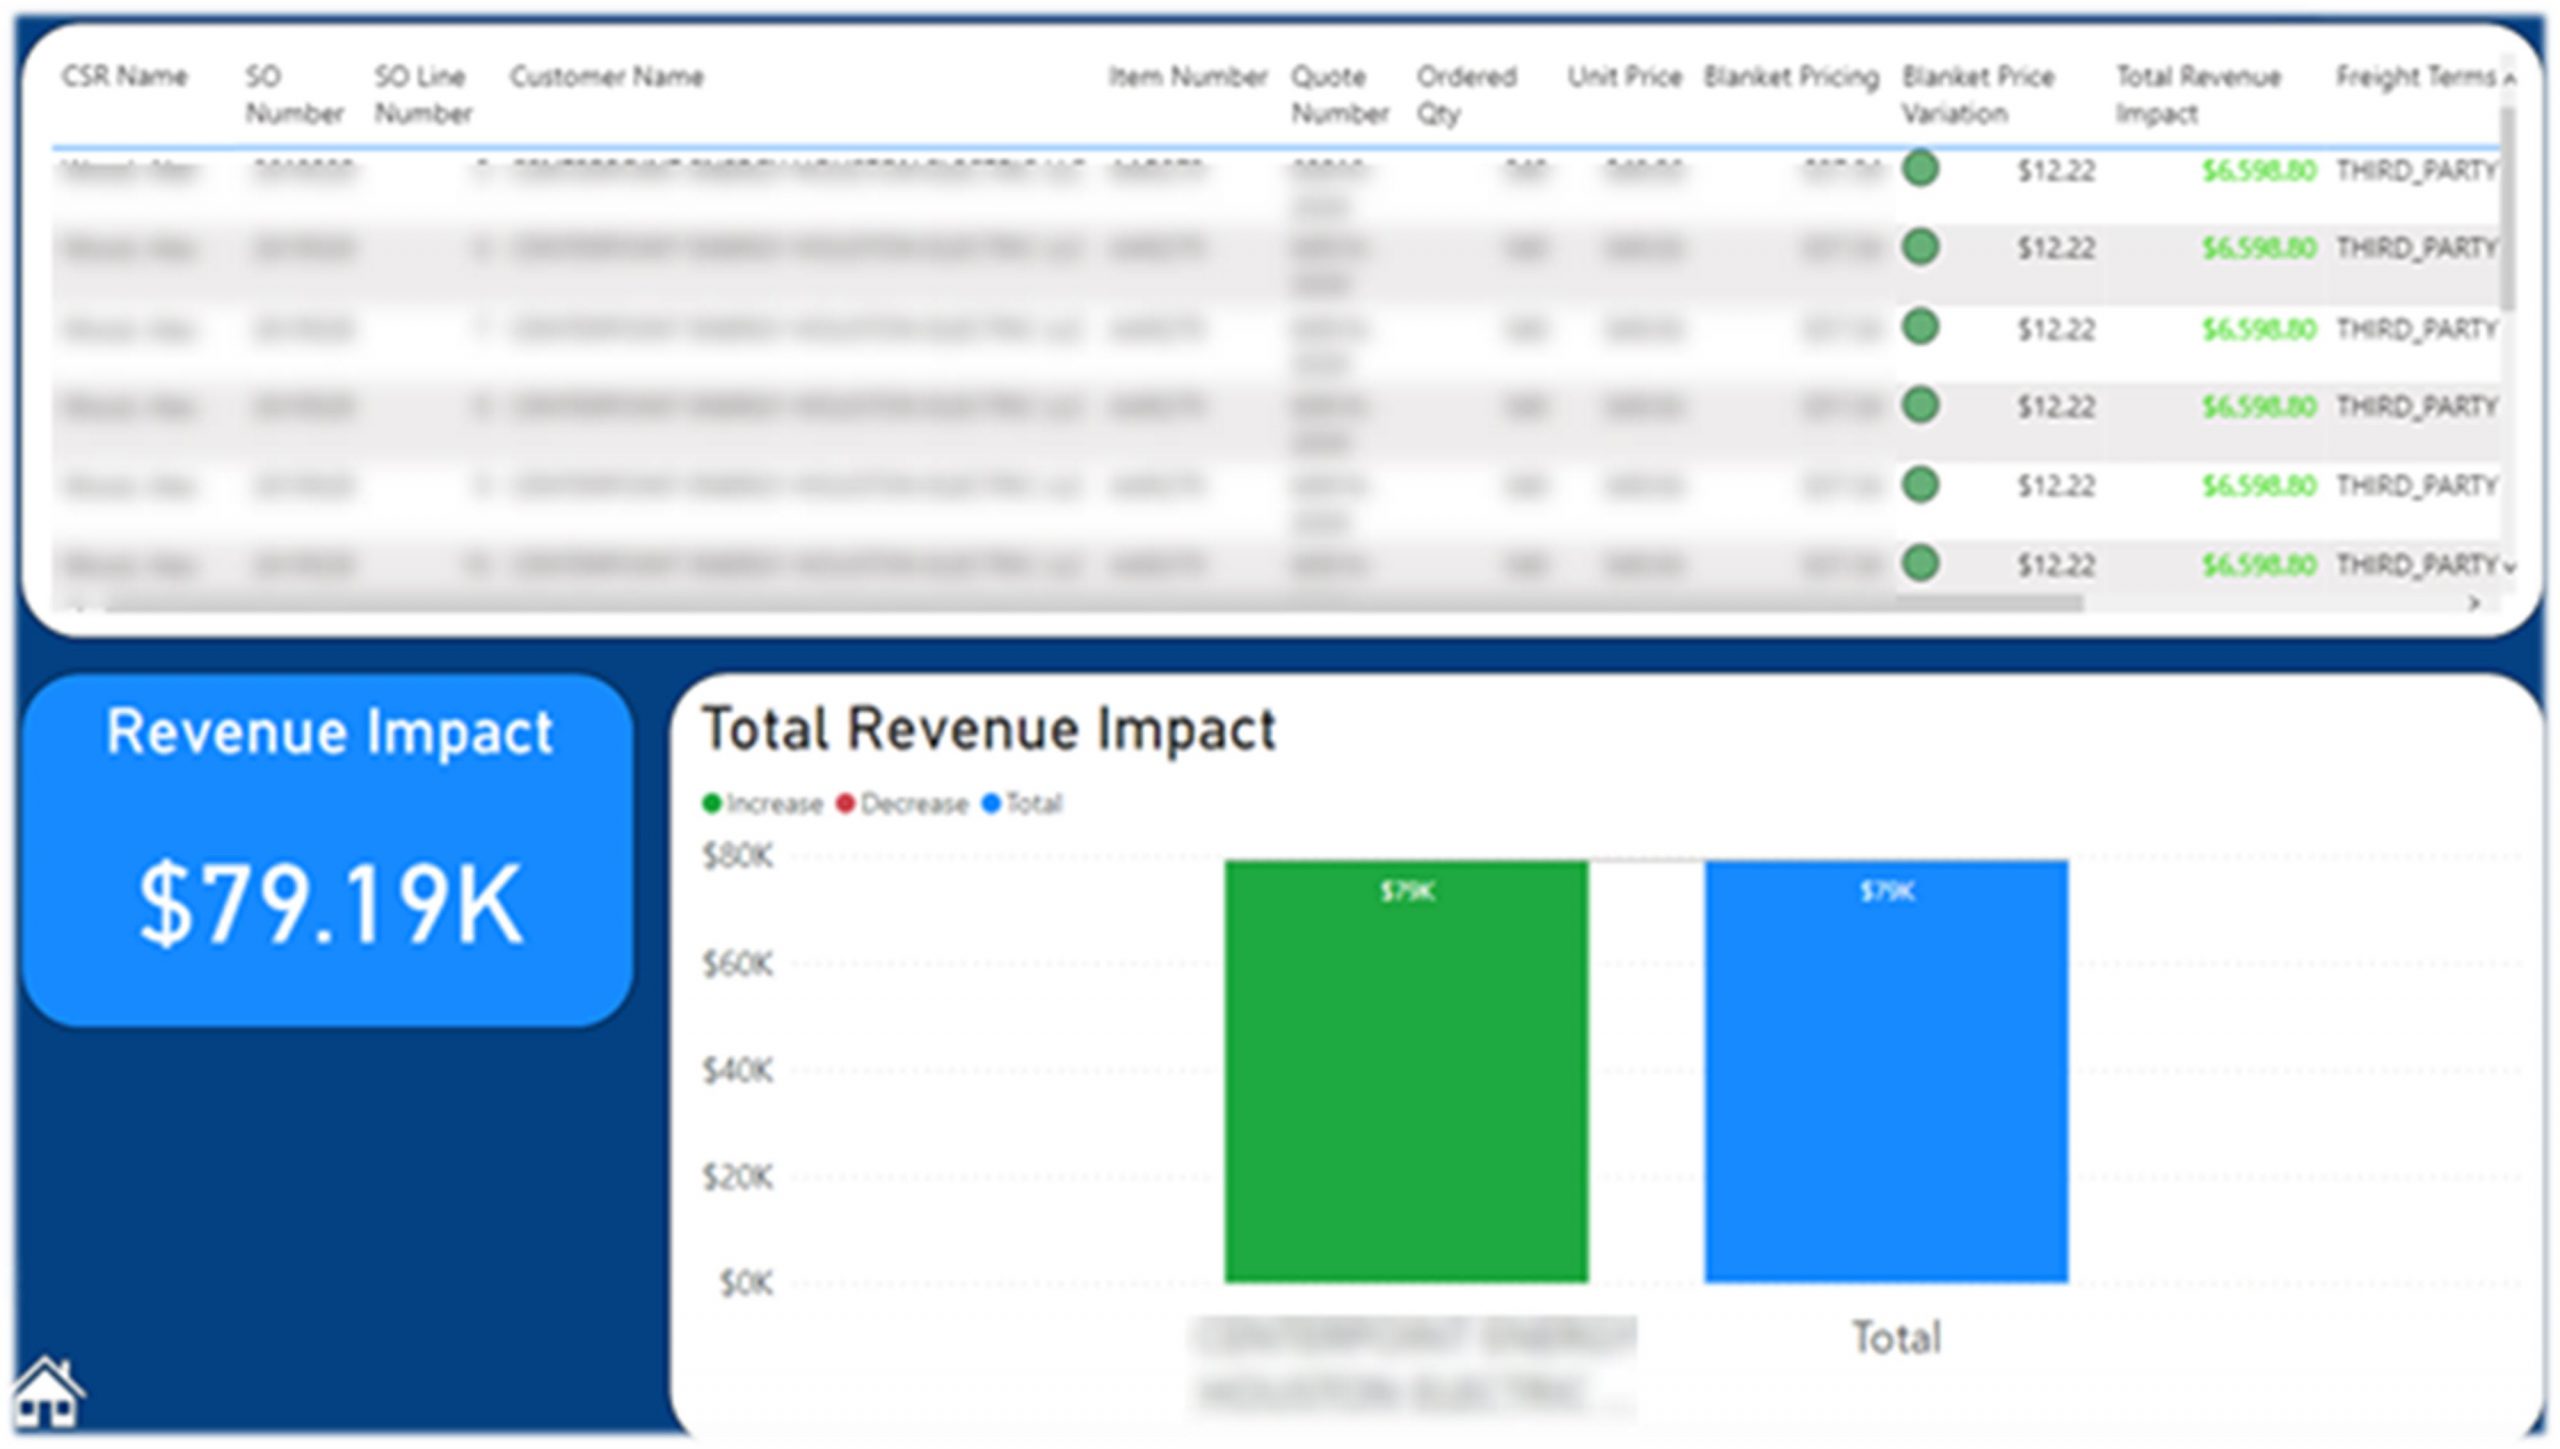Viewport: 2560px width, 1449px height.
Task: Select the green Increase bar in chart
Action: point(1405,1070)
